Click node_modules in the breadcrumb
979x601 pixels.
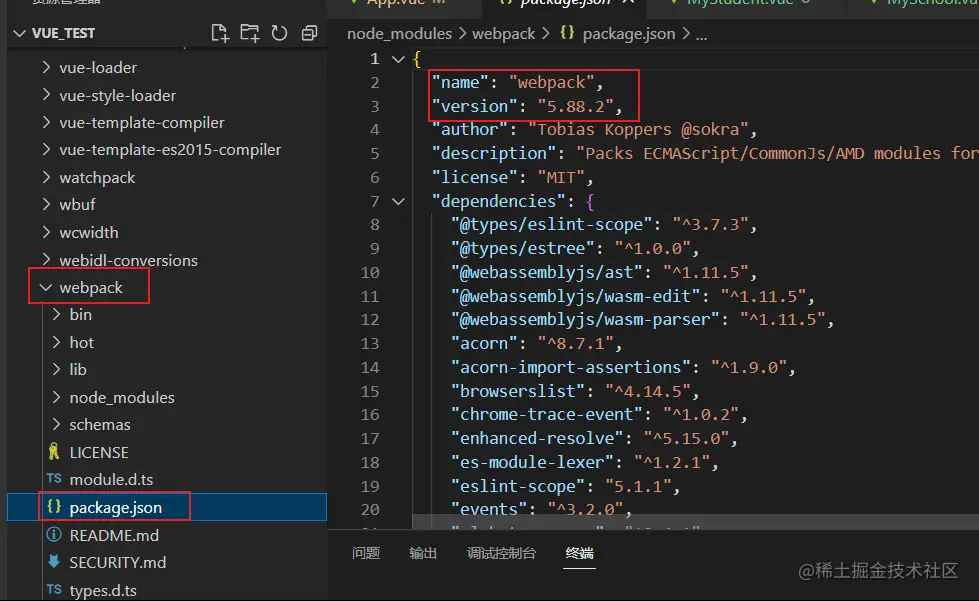[x=399, y=34]
